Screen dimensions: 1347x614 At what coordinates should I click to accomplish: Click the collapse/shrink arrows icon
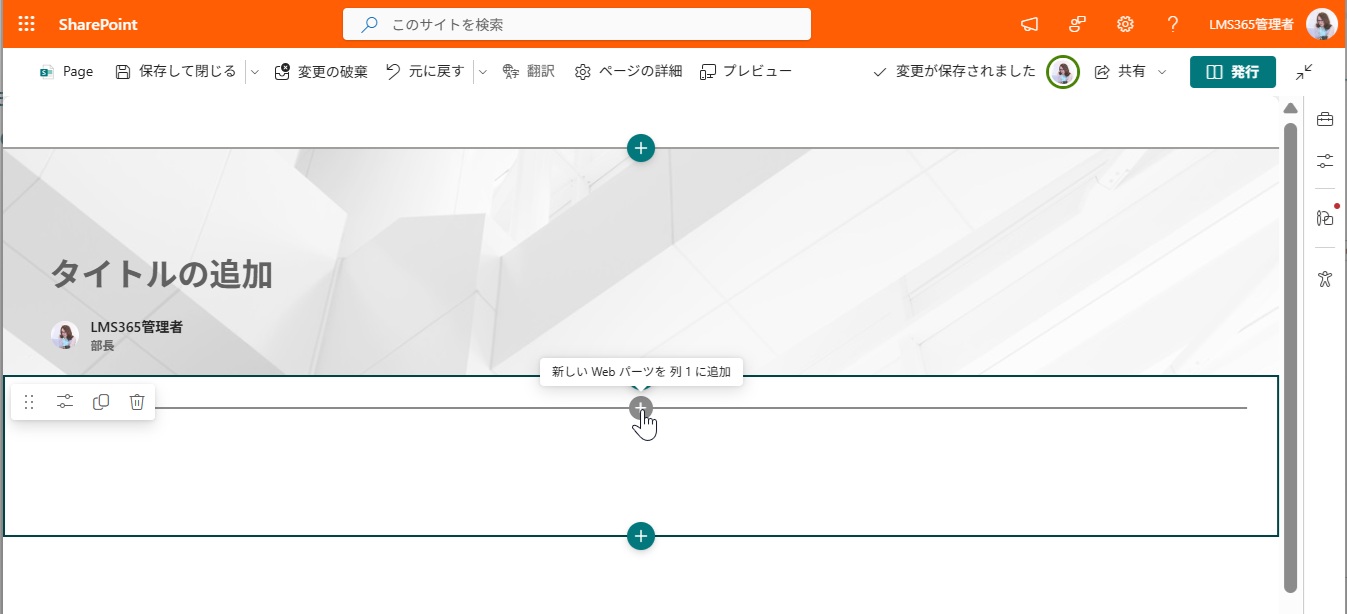pos(1304,72)
